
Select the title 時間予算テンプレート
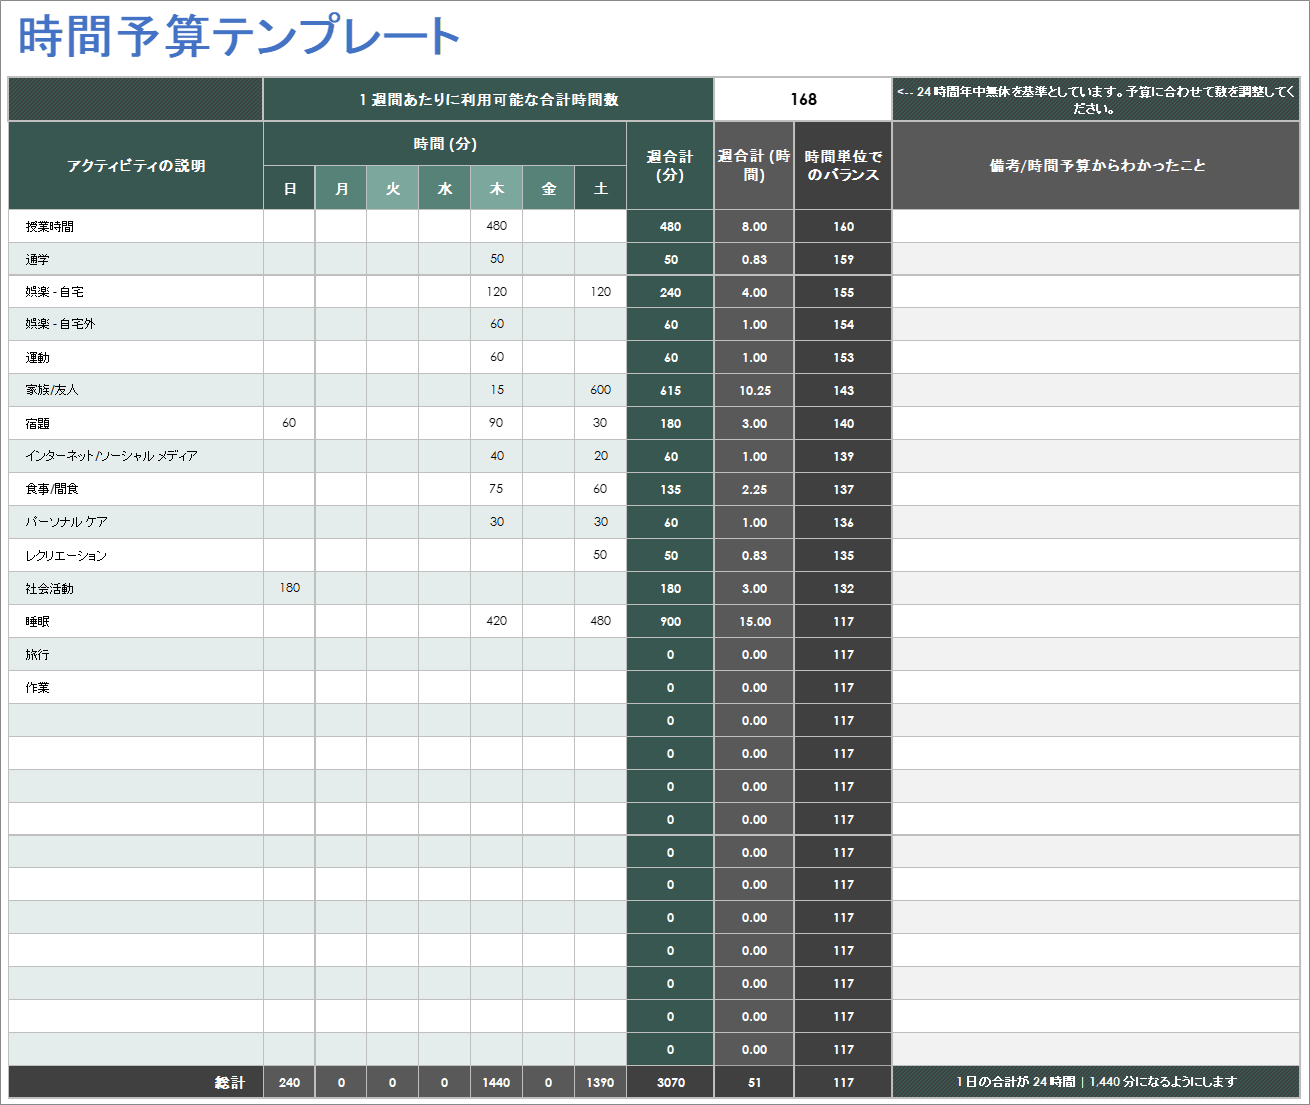point(239,37)
